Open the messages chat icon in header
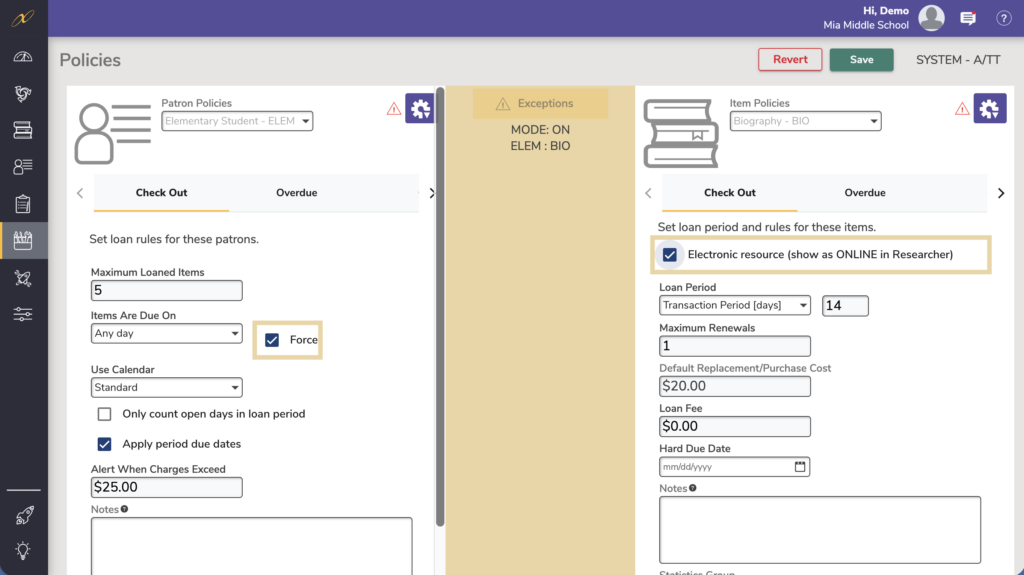 coord(968,18)
